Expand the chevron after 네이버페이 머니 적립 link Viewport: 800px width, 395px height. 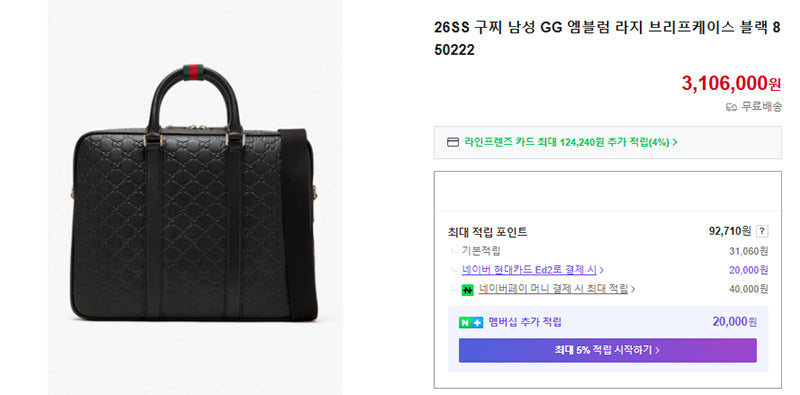[x=633, y=289]
